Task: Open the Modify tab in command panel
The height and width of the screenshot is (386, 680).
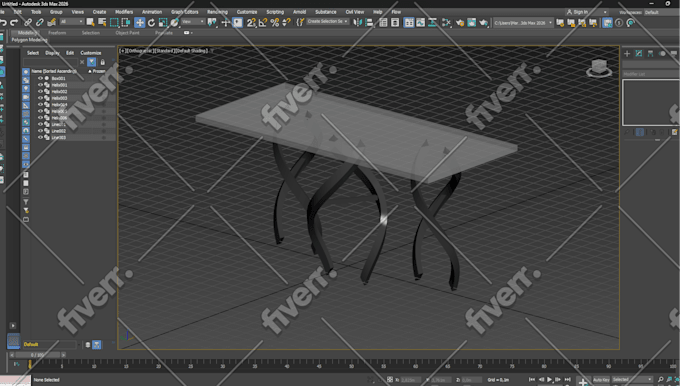Action: pos(639,53)
